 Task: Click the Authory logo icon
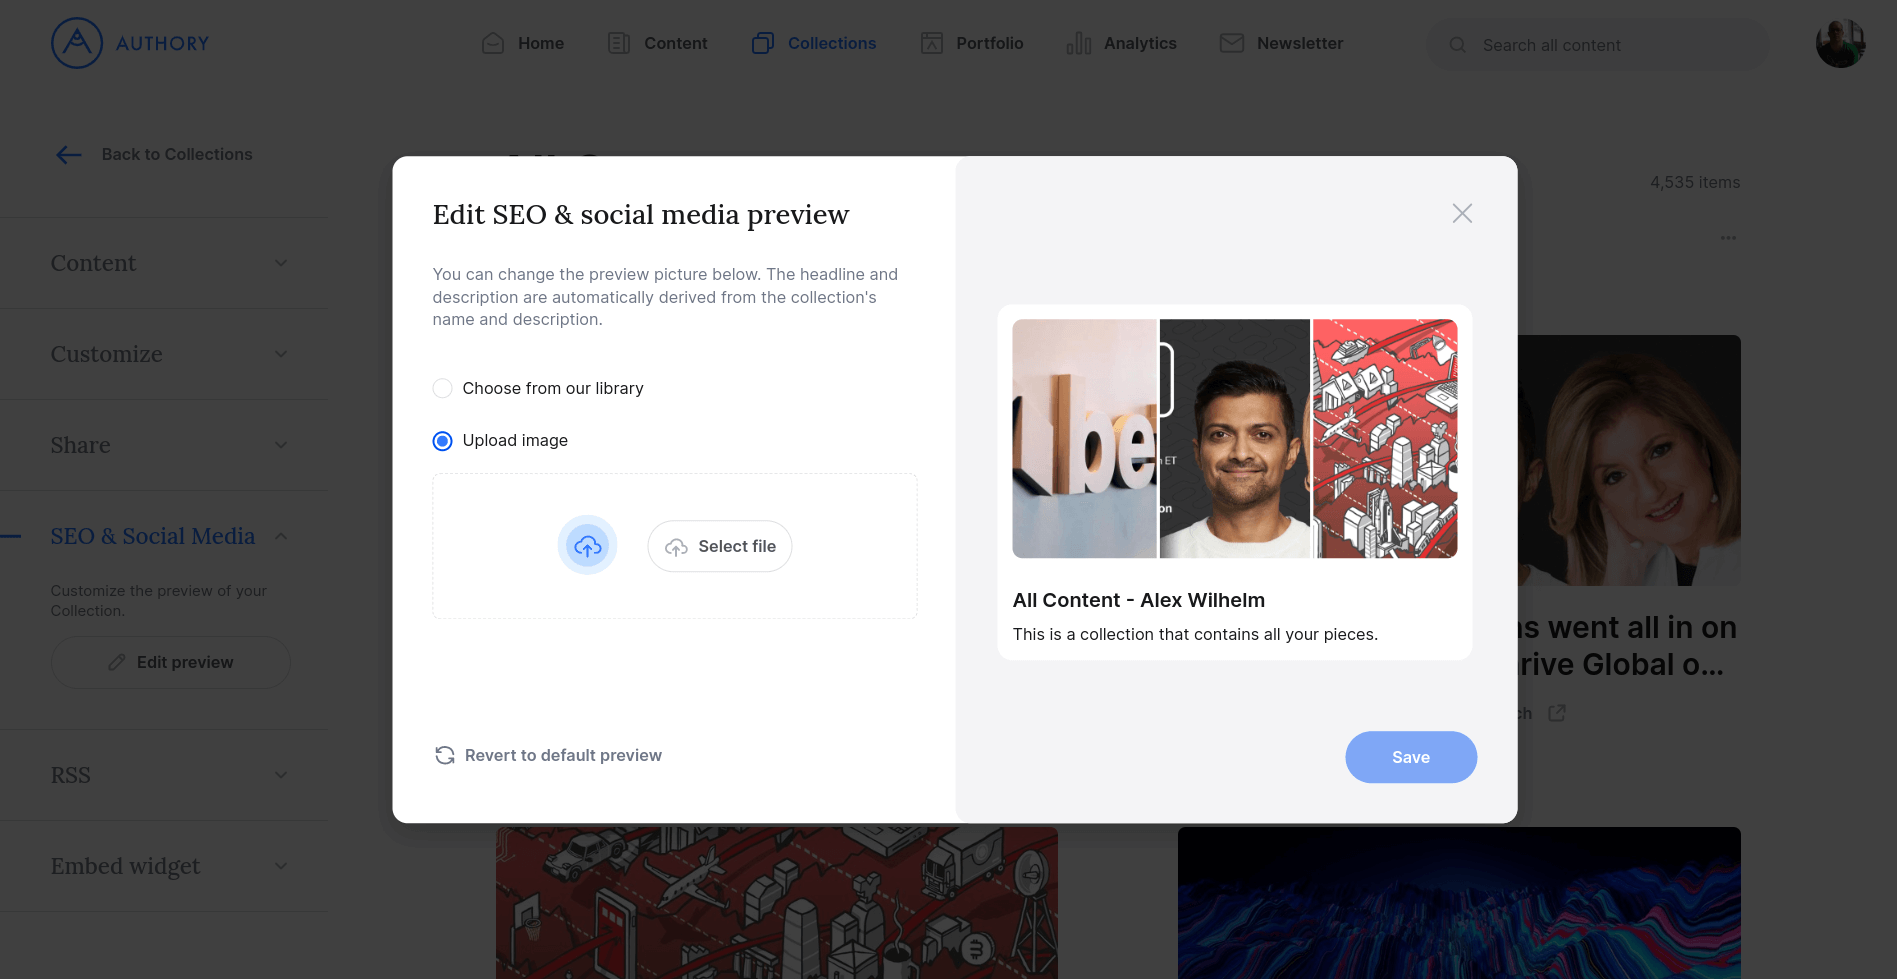click(x=77, y=43)
